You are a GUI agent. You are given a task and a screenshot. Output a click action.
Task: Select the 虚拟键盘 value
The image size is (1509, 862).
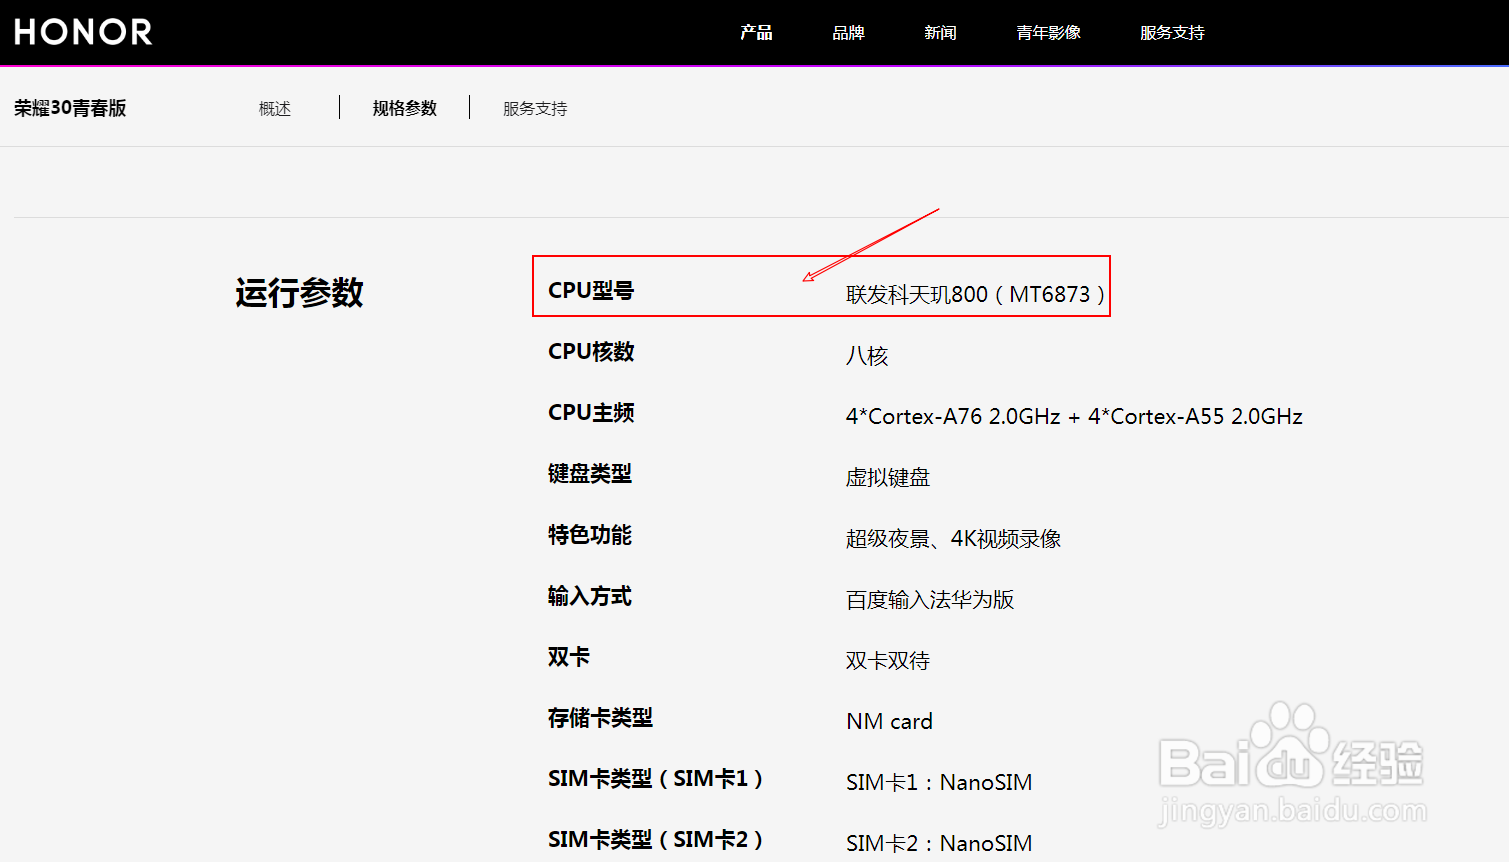point(888,478)
